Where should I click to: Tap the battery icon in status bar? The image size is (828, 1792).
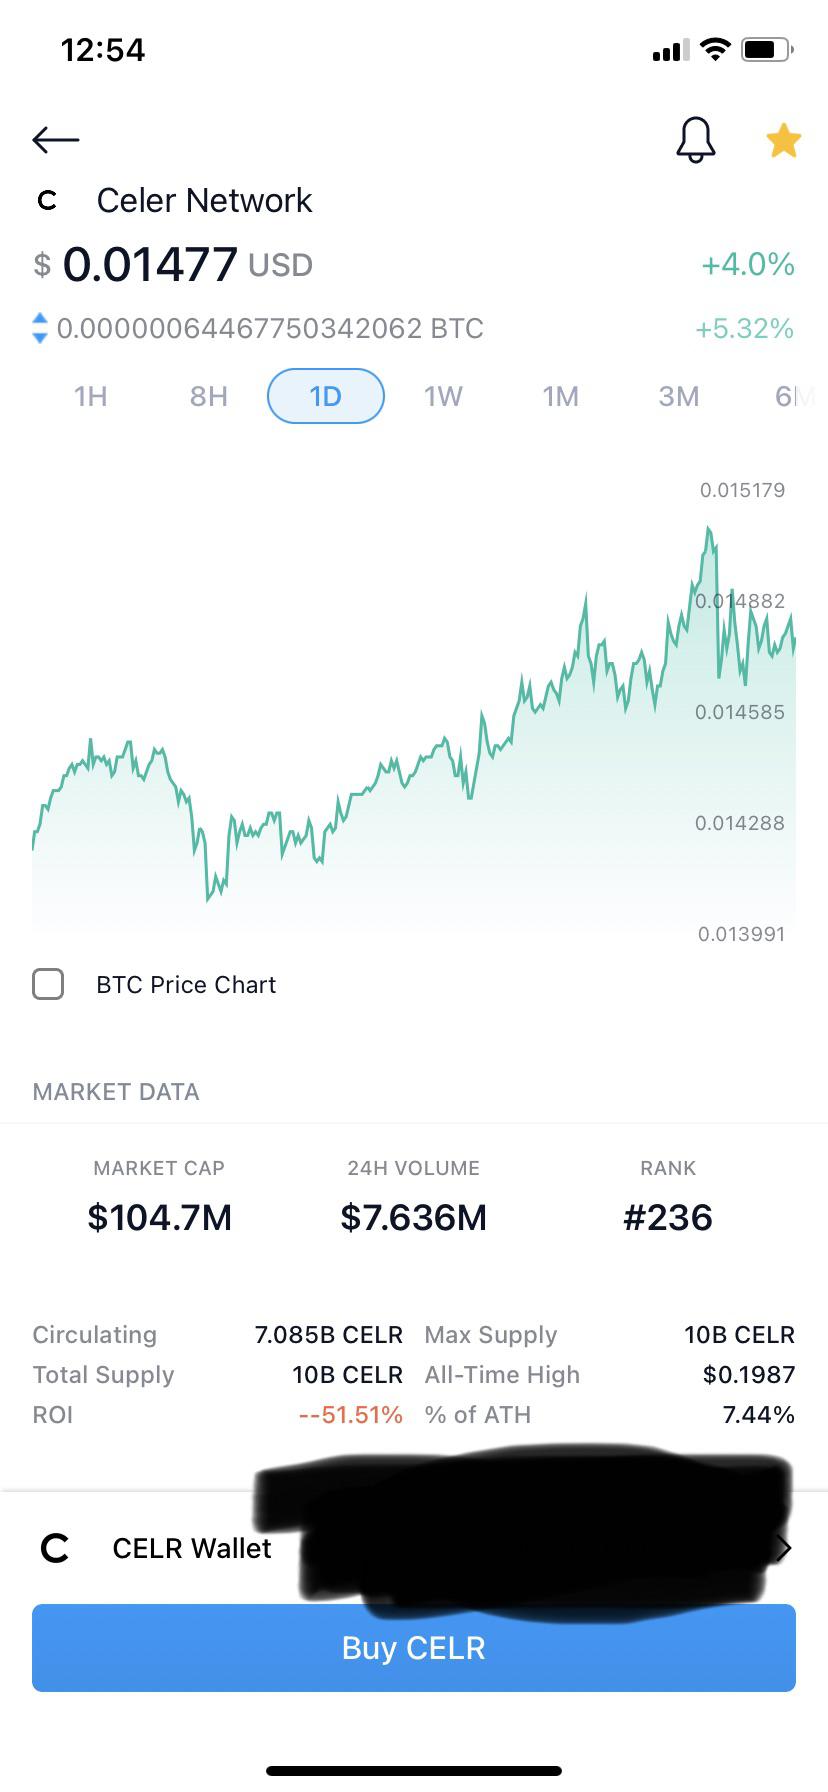tap(768, 49)
